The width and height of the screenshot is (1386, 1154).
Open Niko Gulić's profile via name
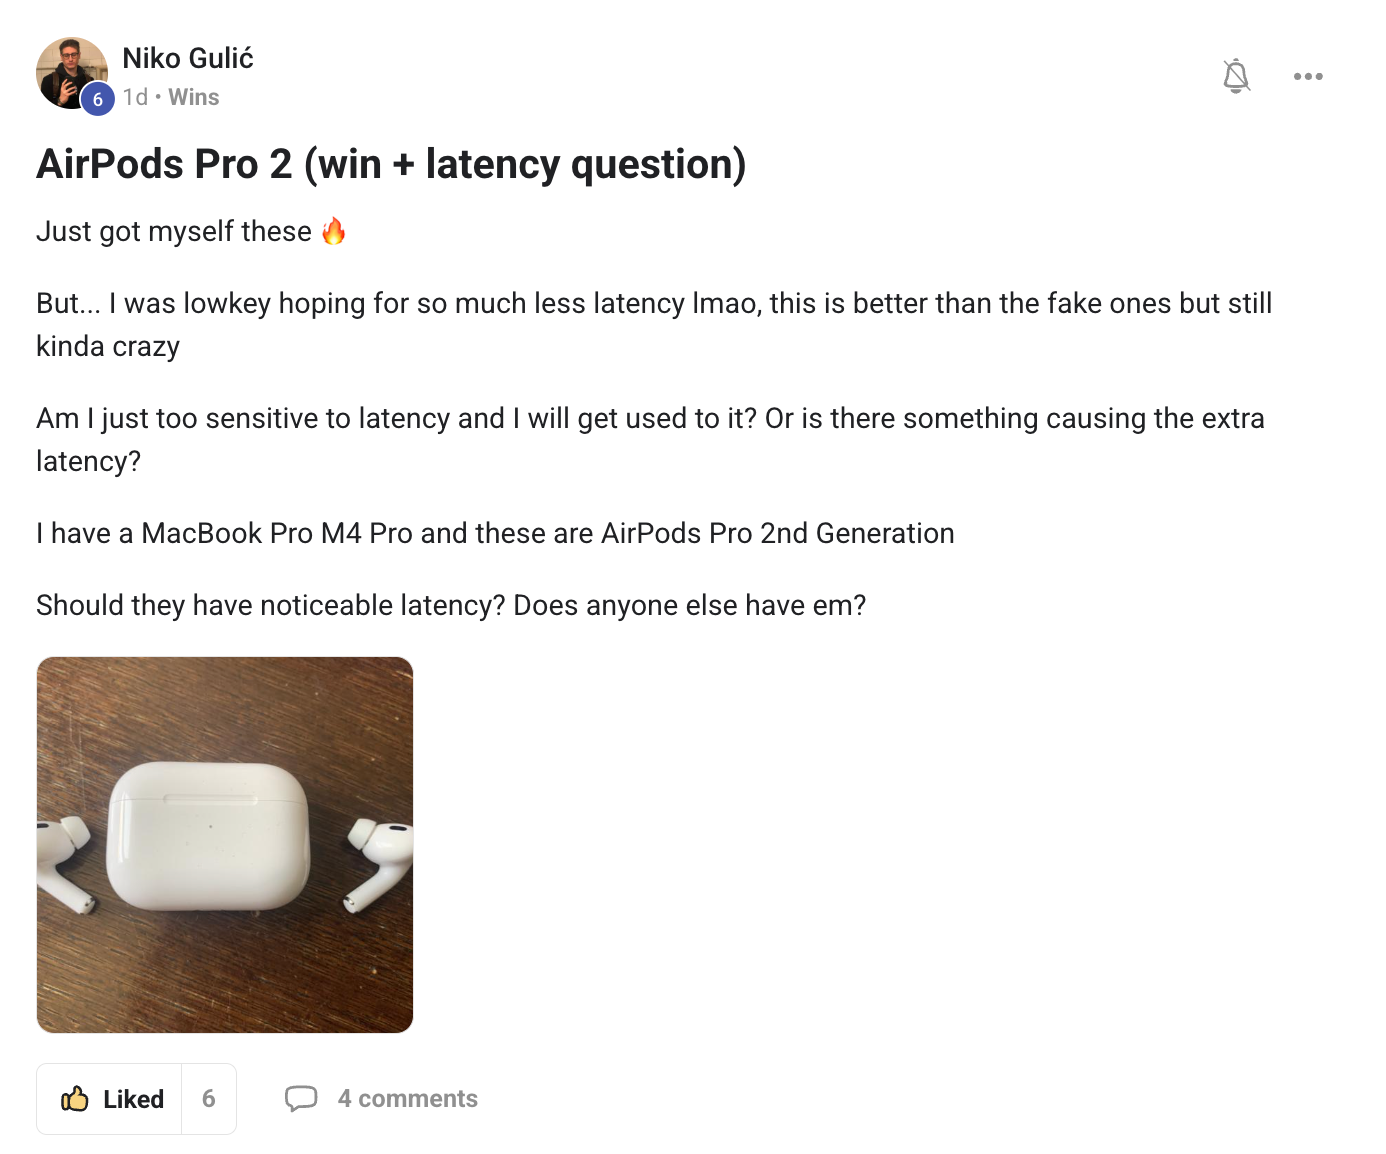click(x=188, y=58)
